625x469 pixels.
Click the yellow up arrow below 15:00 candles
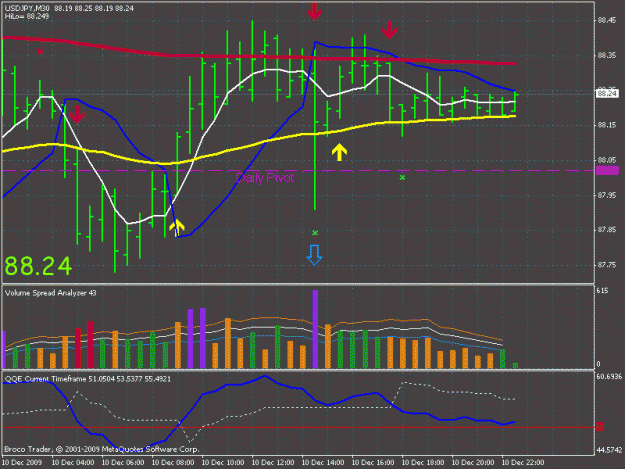(x=339, y=152)
